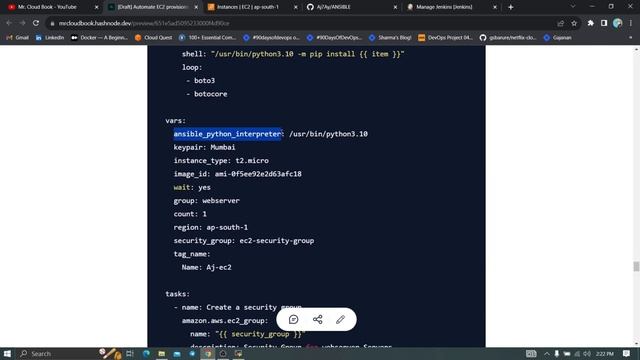Click the 'instance_type: t2.micro' line

(x=221, y=161)
